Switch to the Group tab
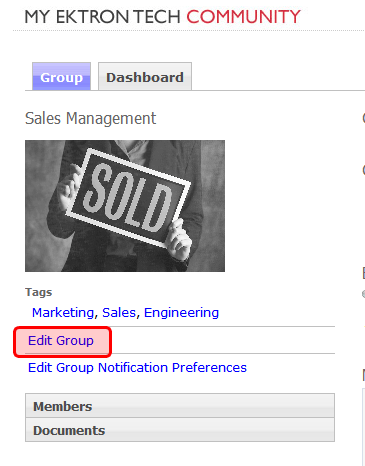 click(x=61, y=76)
